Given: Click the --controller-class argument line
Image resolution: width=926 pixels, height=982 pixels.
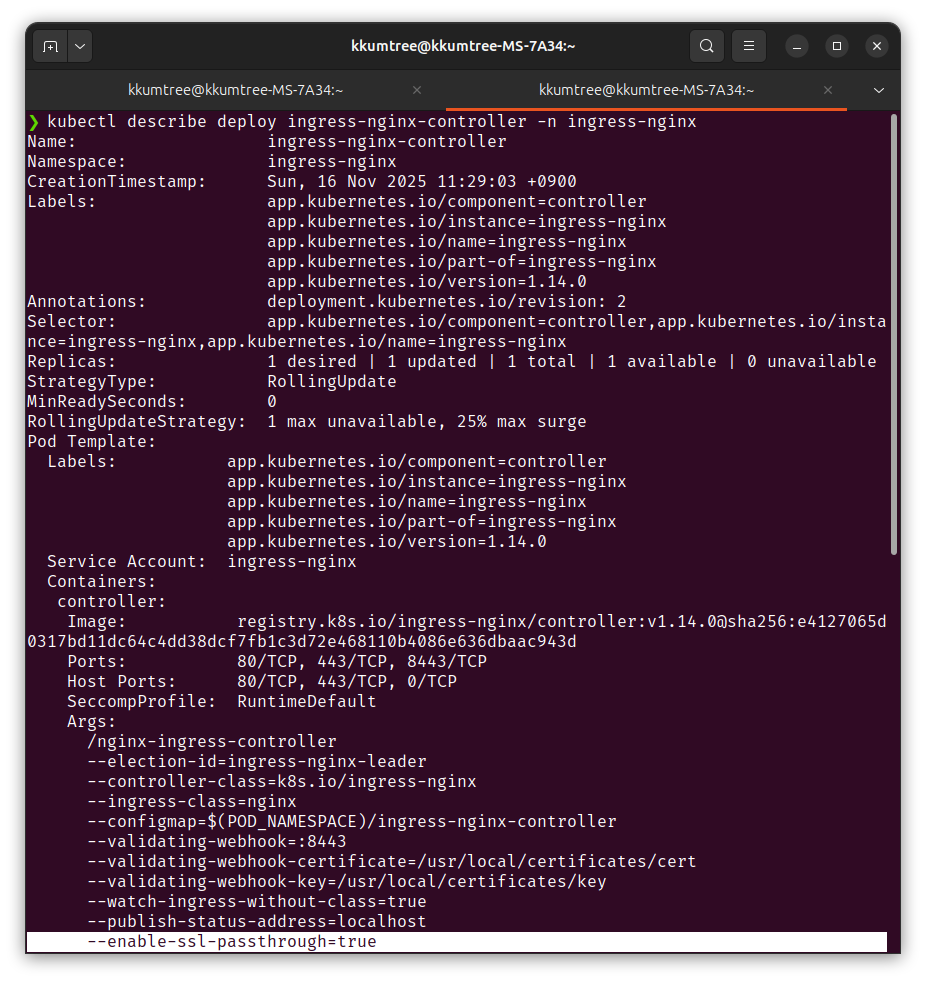Looking at the screenshot, I should [x=282, y=782].
